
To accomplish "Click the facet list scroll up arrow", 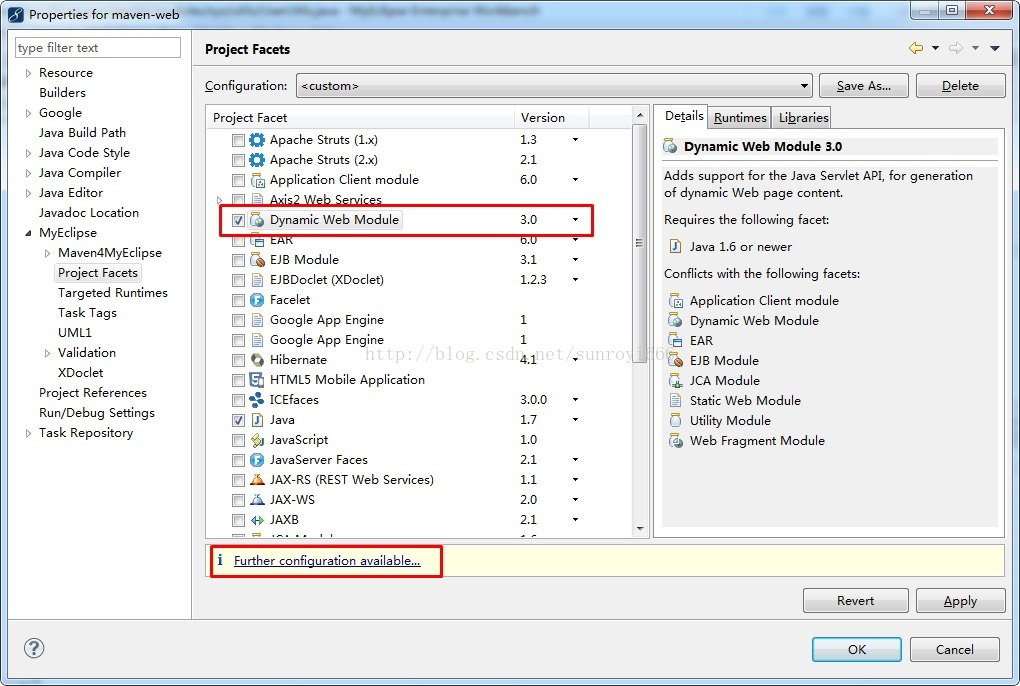I will pos(640,115).
